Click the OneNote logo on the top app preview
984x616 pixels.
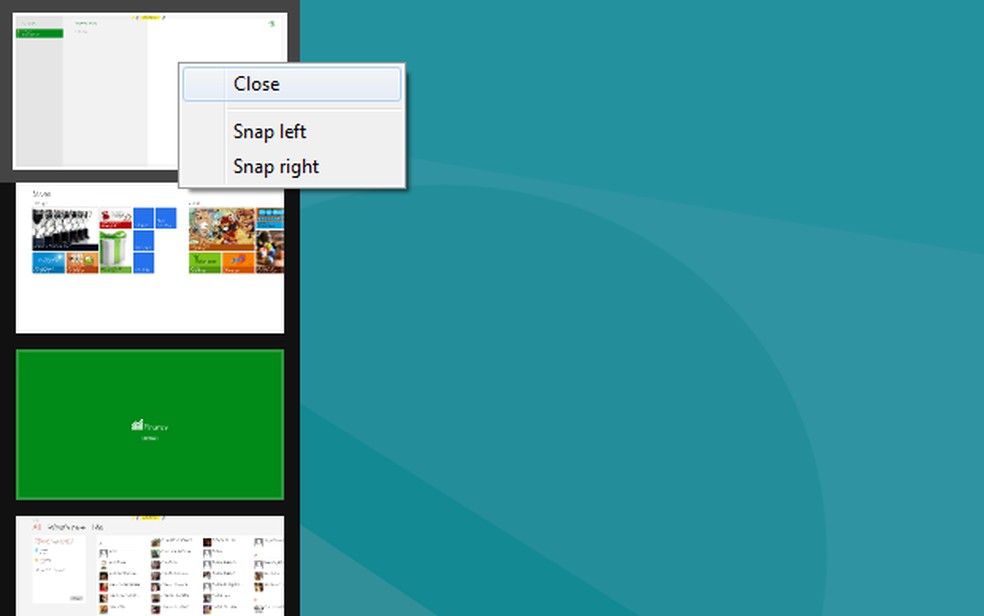pyautogui.click(x=270, y=25)
